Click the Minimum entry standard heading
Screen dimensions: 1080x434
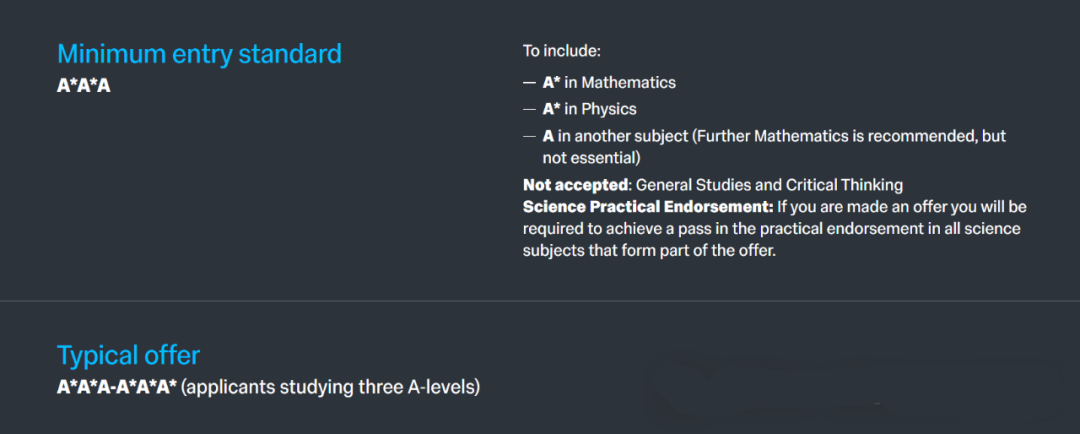199,54
